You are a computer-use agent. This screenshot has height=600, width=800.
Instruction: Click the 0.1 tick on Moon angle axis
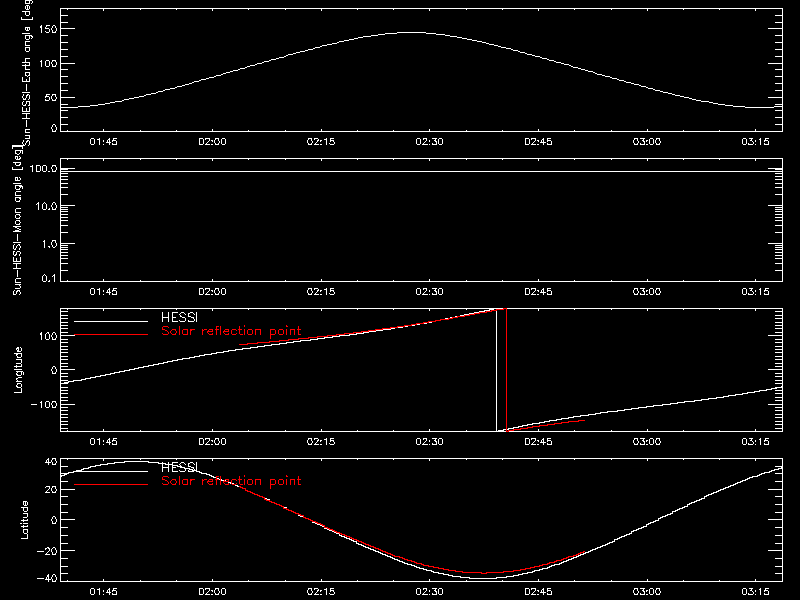[x=49, y=278]
